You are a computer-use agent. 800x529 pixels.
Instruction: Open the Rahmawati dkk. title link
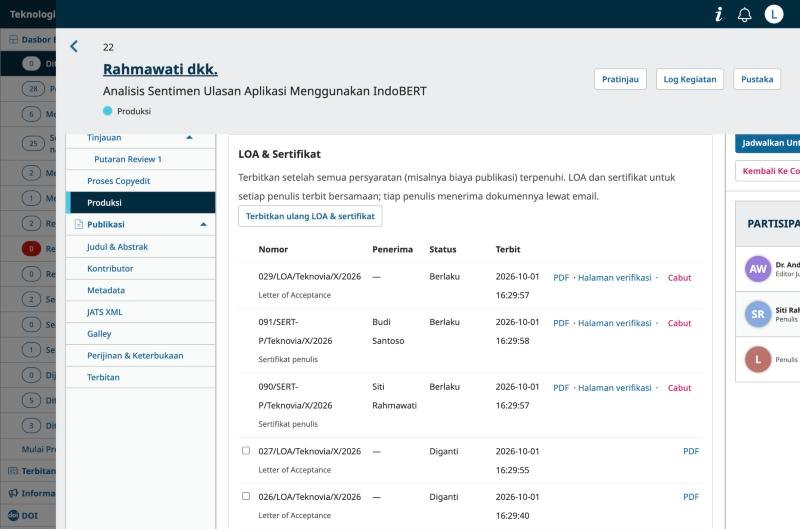(160, 69)
